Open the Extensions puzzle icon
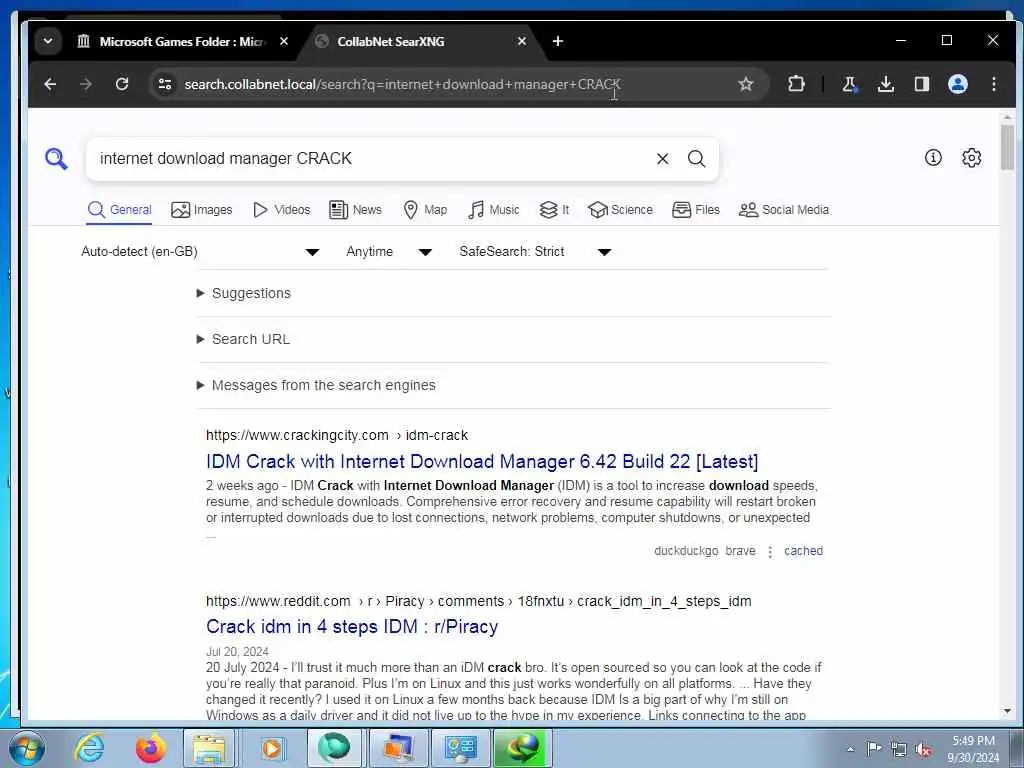Screen dimensions: 1024x768 [796, 84]
